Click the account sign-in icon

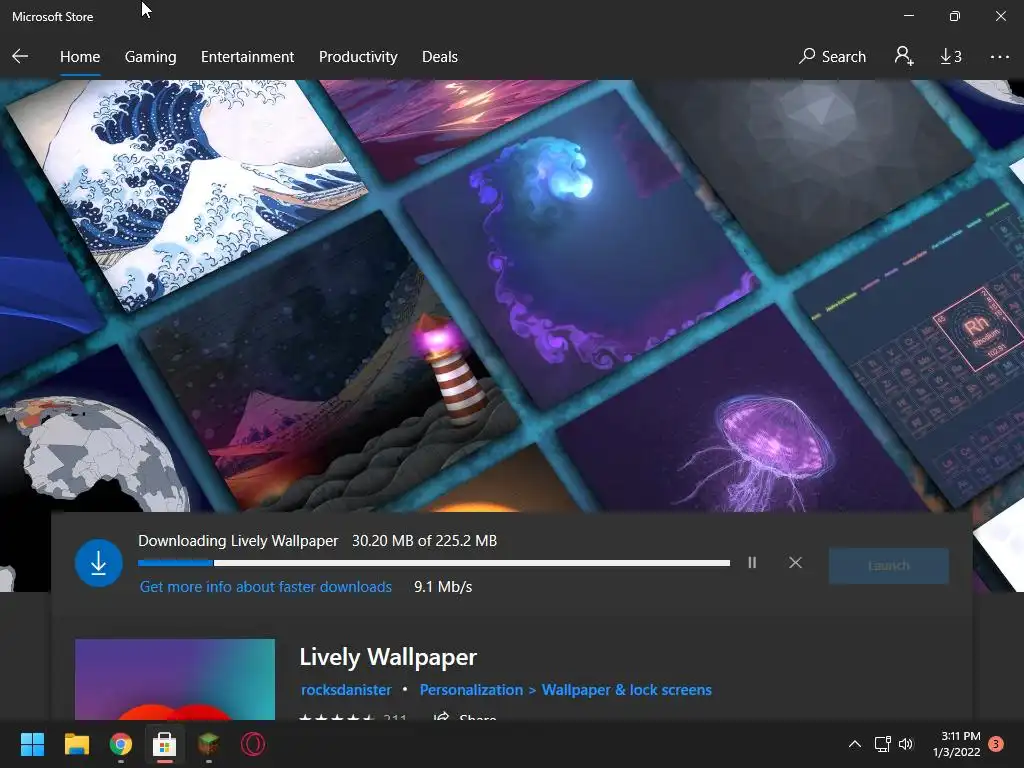[904, 56]
